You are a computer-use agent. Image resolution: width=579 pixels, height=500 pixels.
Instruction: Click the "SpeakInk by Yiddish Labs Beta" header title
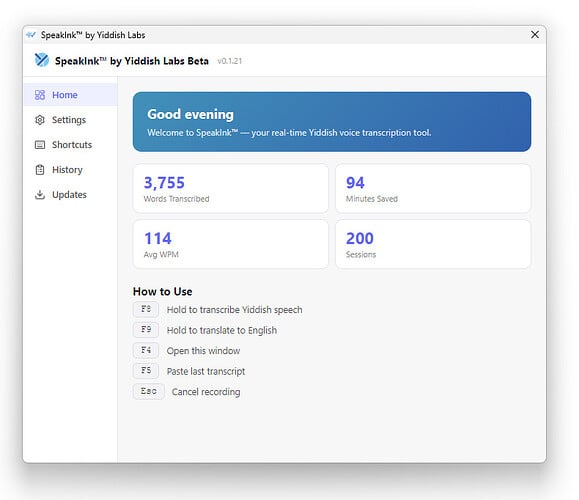[x=132, y=61]
